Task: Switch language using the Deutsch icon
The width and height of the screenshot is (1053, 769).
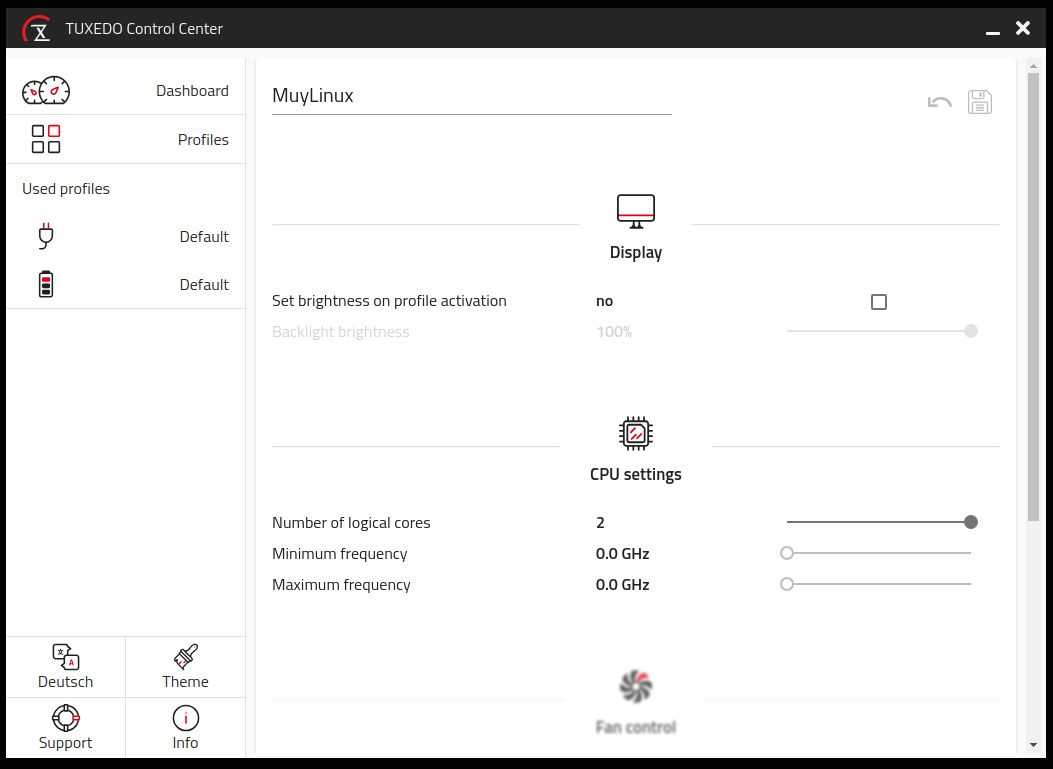Action: point(66,657)
